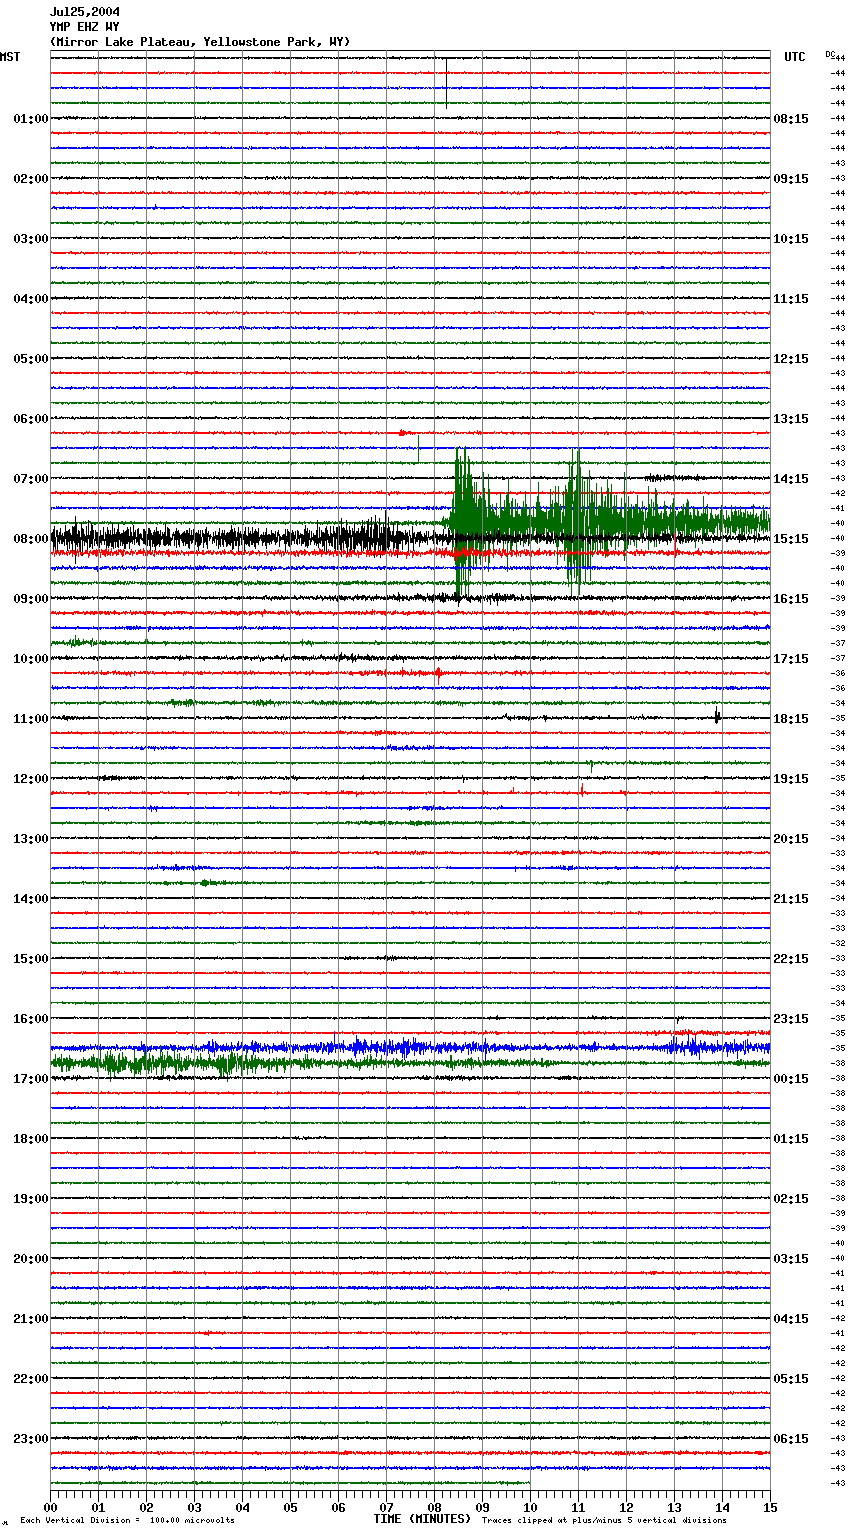Click minute 00 on the bottom axis
Image resolution: width=850 pixels, height=1534 pixels.
50,1507
